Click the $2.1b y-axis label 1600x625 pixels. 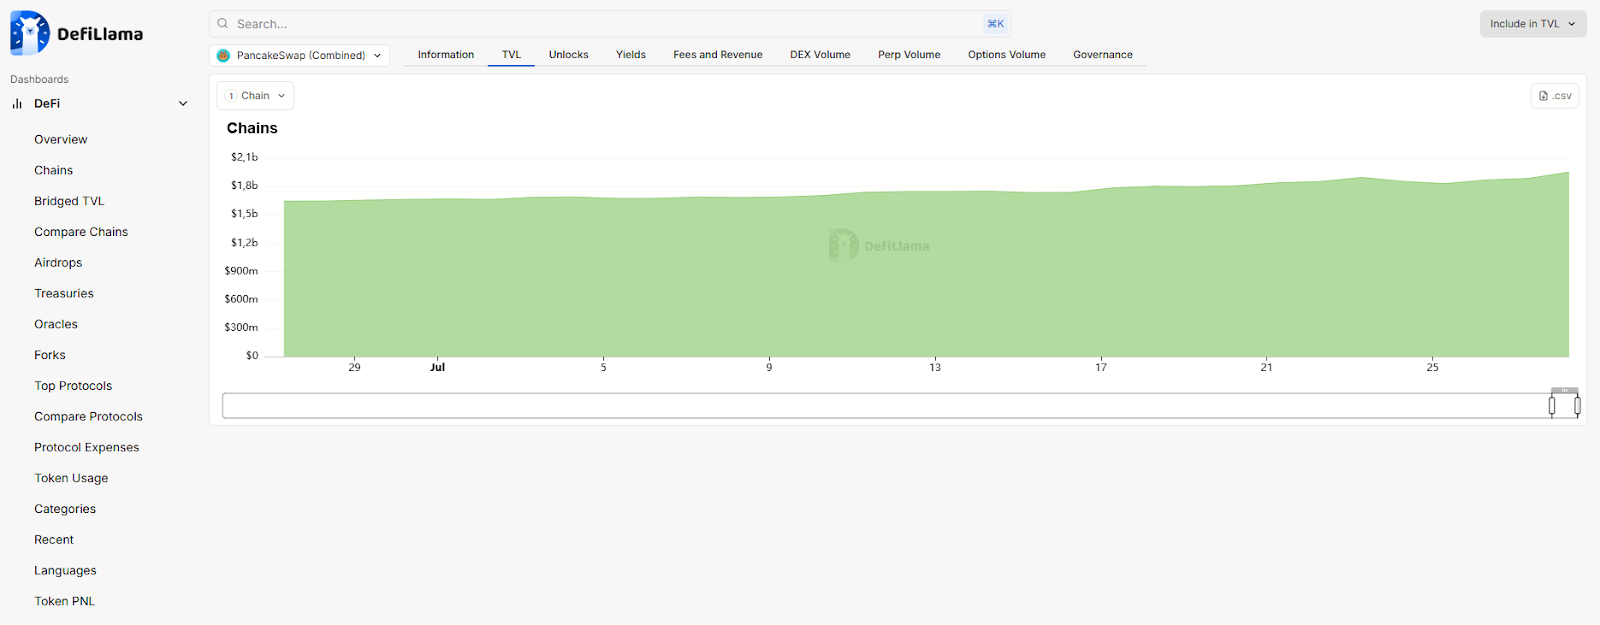pyautogui.click(x=245, y=157)
